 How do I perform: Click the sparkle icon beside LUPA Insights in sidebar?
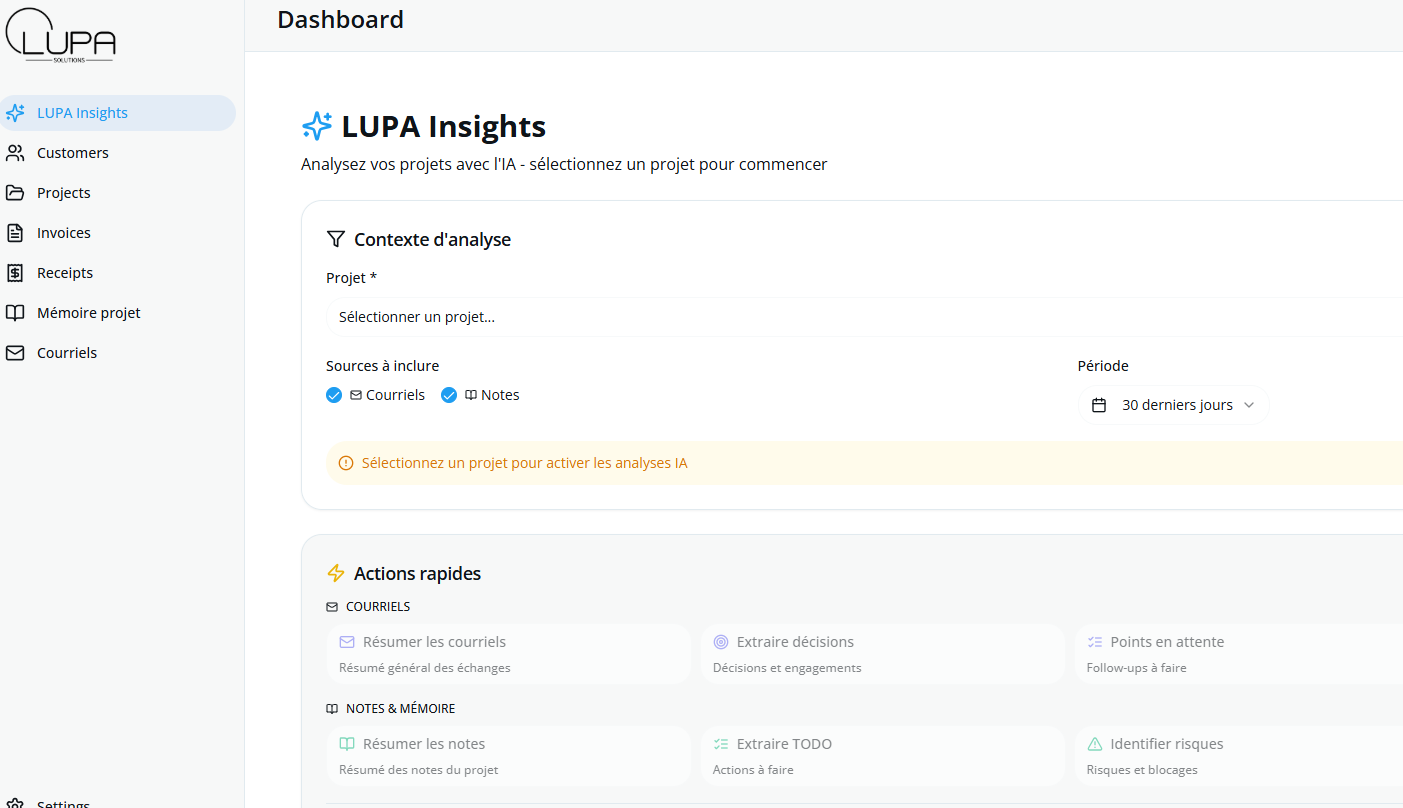click(x=15, y=113)
